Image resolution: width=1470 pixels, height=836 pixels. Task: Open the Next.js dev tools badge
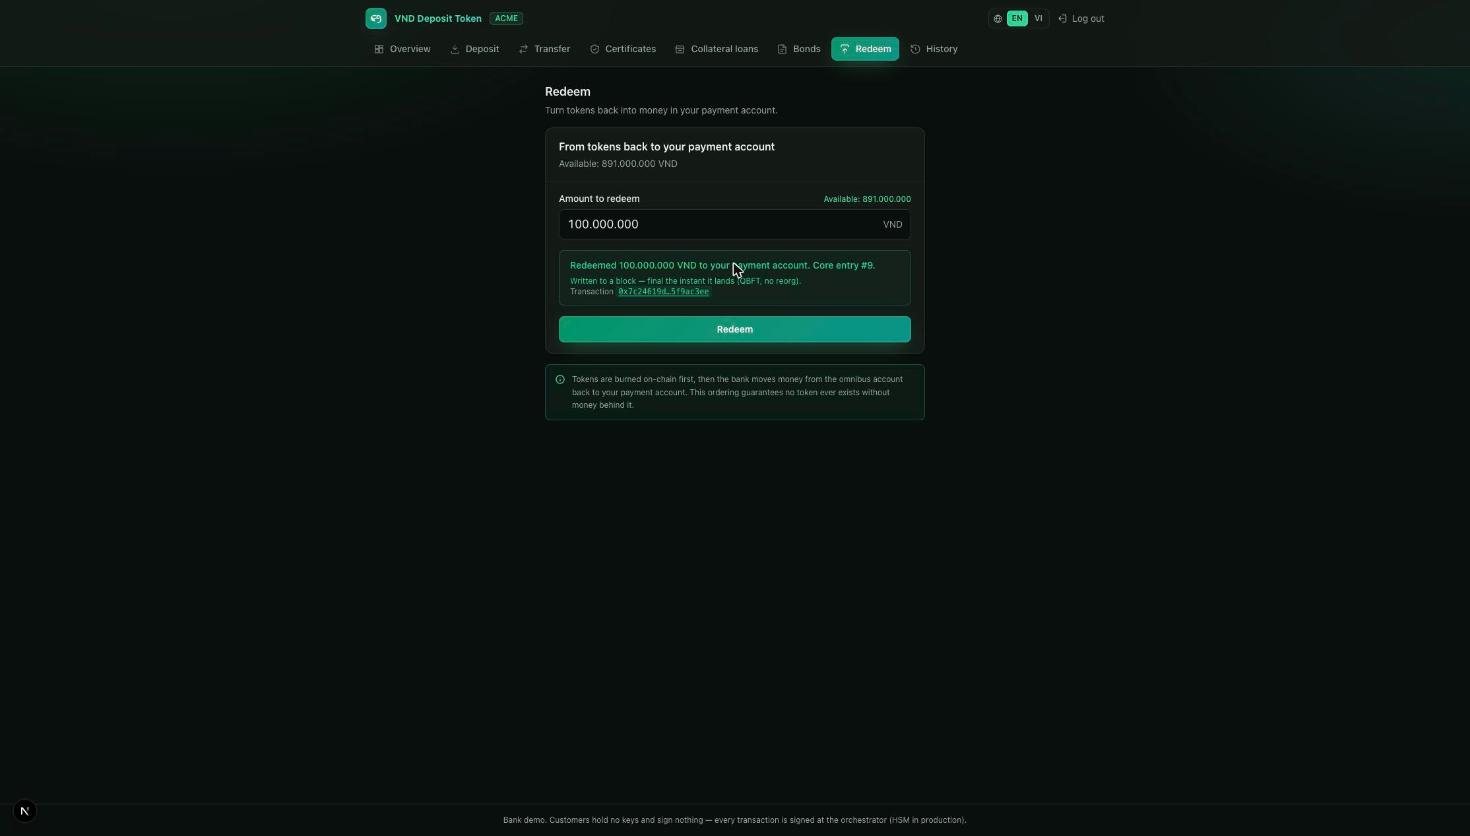click(x=25, y=811)
